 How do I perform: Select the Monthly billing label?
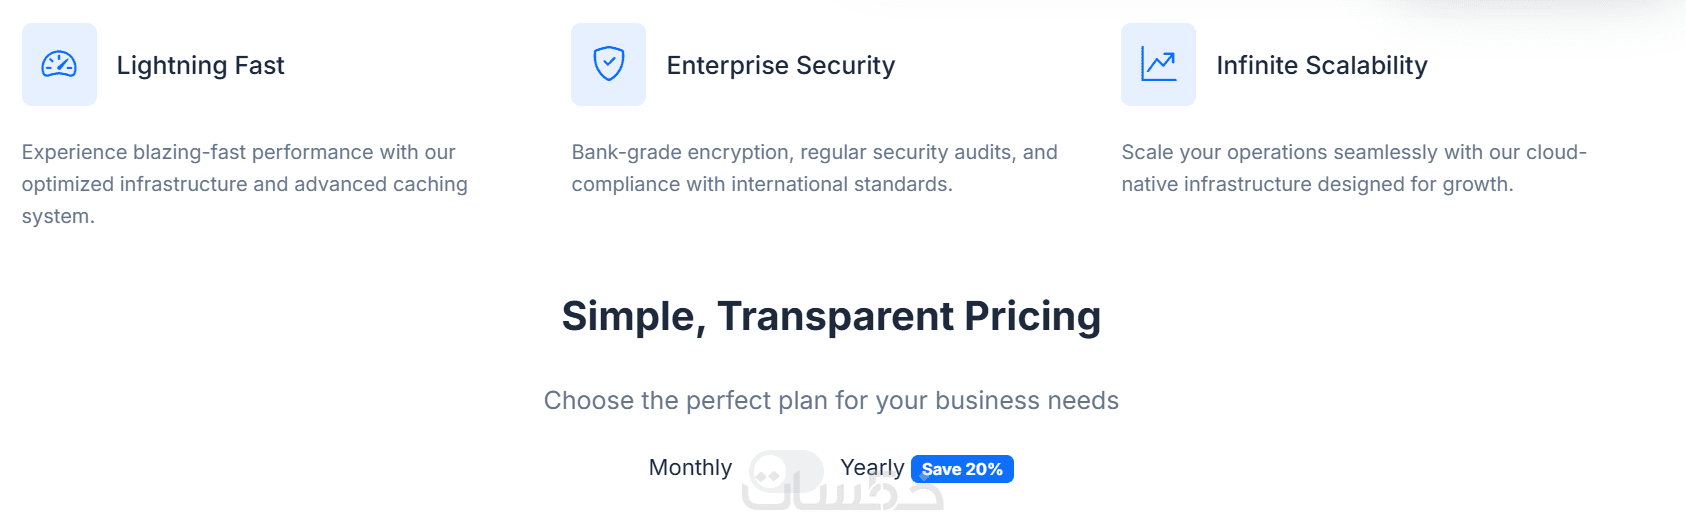click(690, 468)
